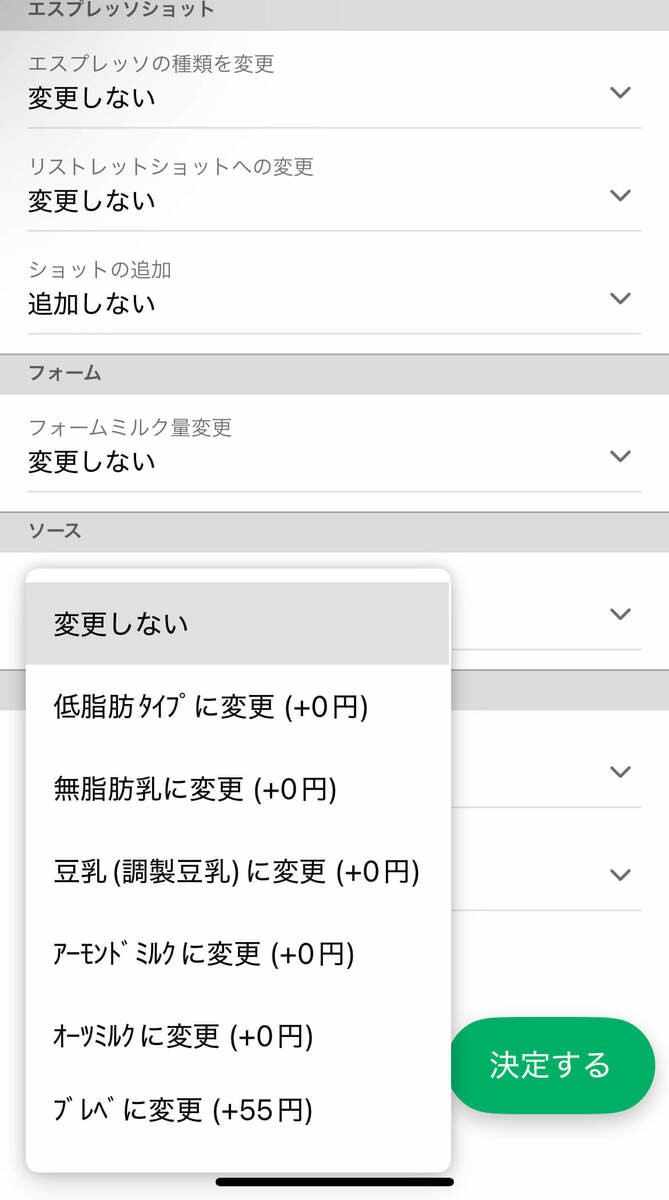Click chevron arrow for ショットの追加
The image size is (669, 1200).
[x=621, y=298]
